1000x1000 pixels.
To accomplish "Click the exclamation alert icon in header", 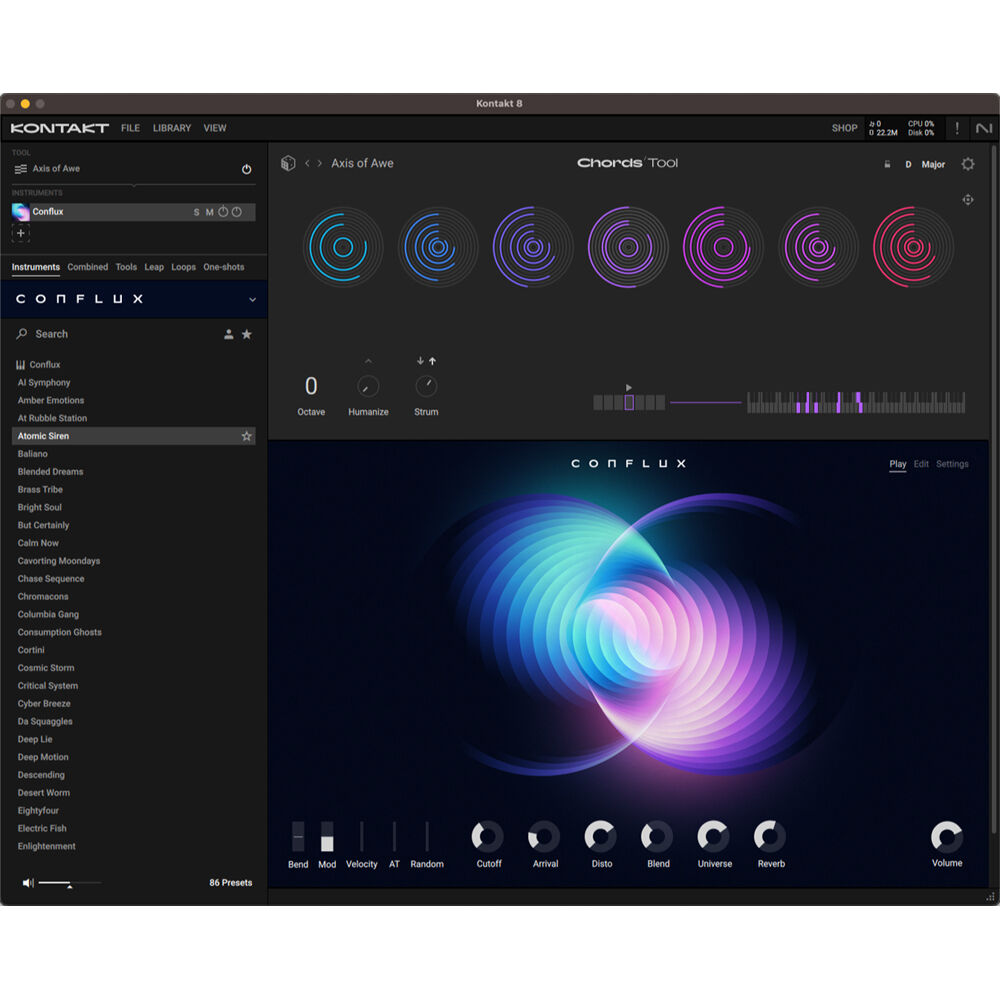I will coord(957,128).
